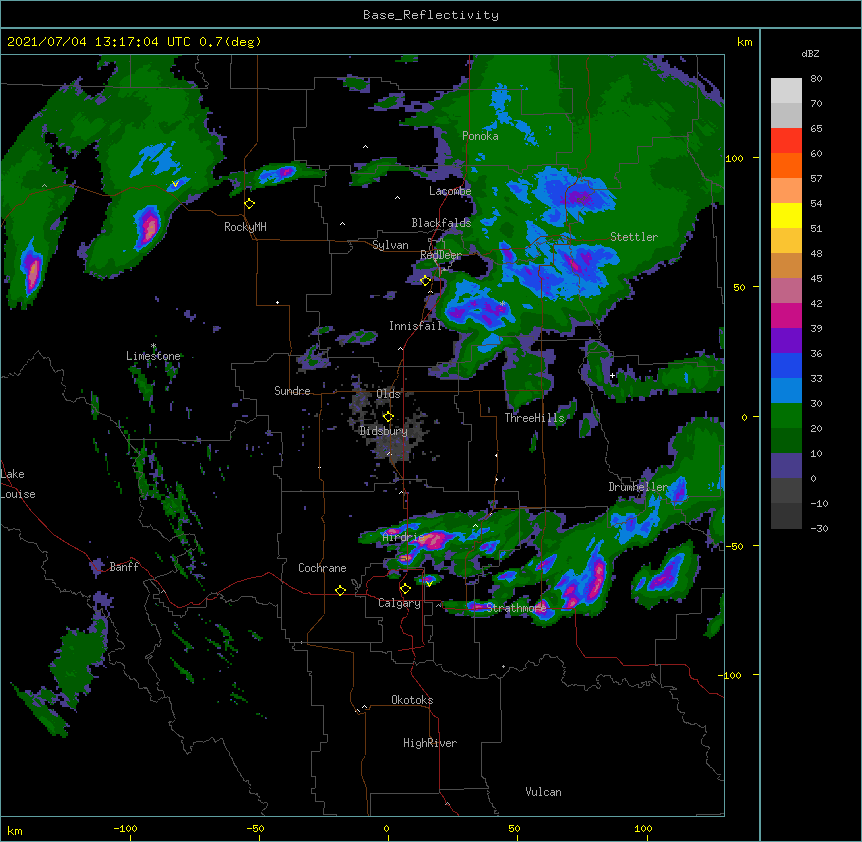Click the RedDeer city label
This screenshot has height=842, width=862.
pos(440,255)
